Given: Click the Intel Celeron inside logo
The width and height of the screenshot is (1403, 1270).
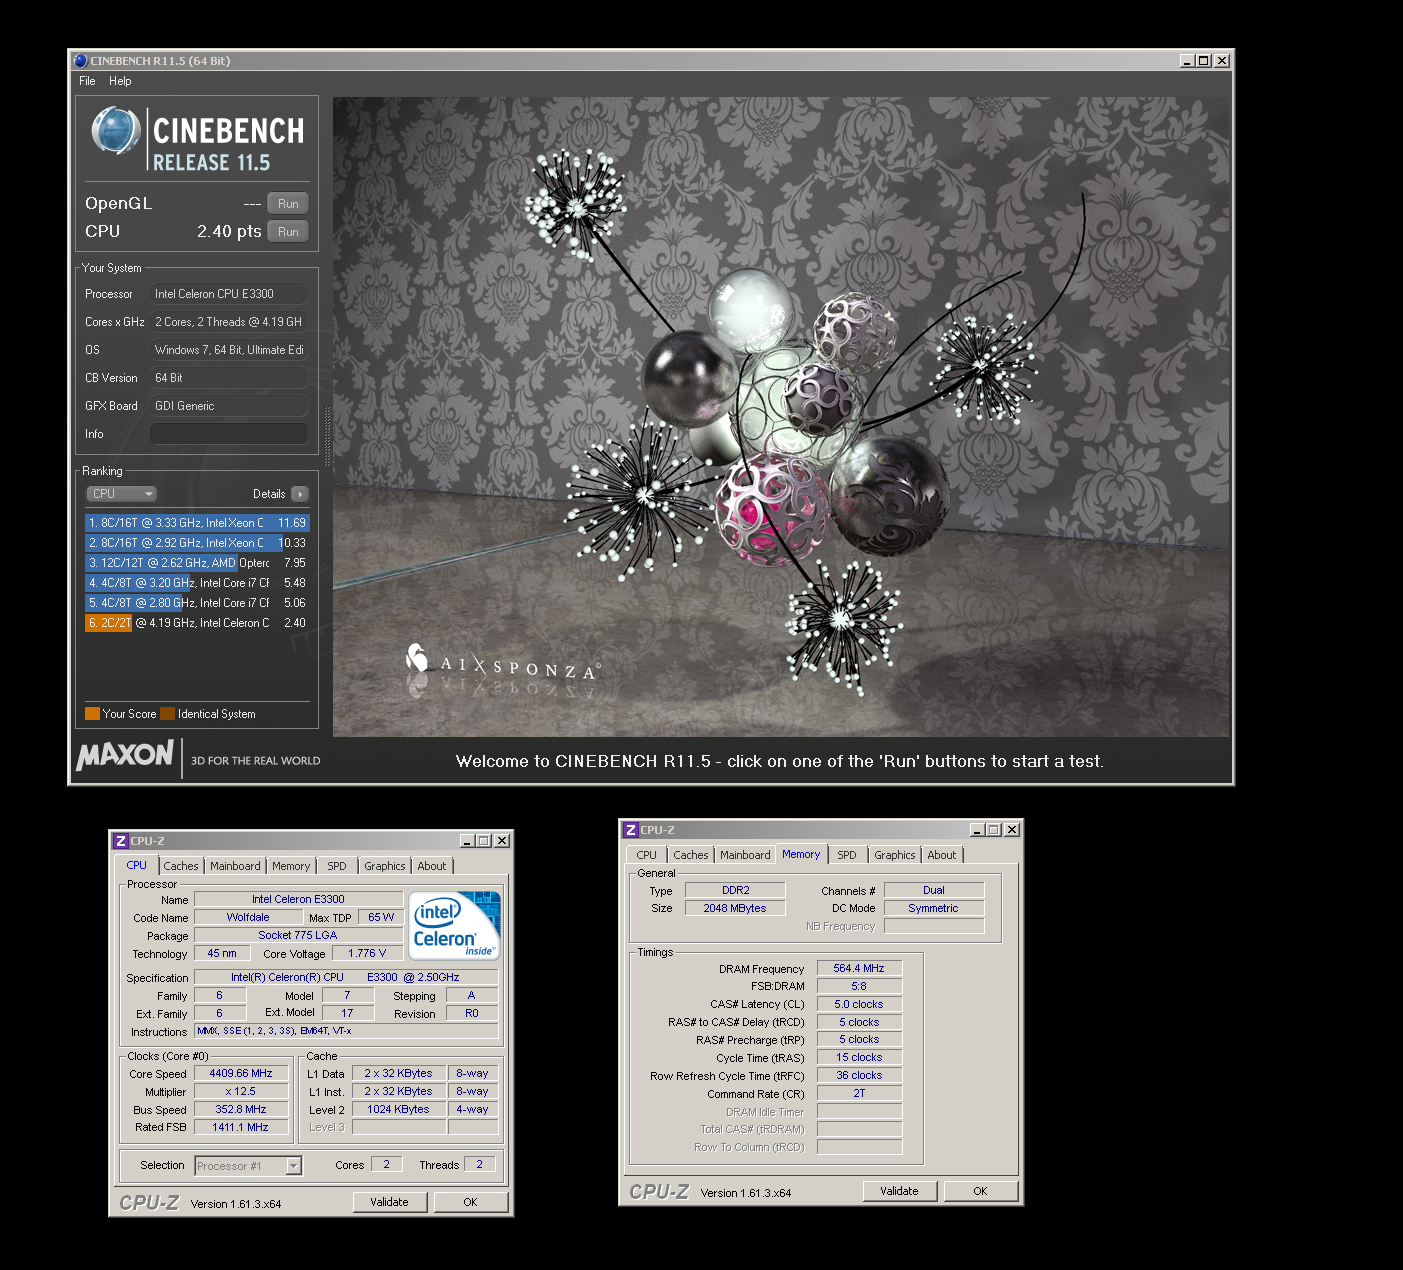Looking at the screenshot, I should pyautogui.click(x=455, y=926).
